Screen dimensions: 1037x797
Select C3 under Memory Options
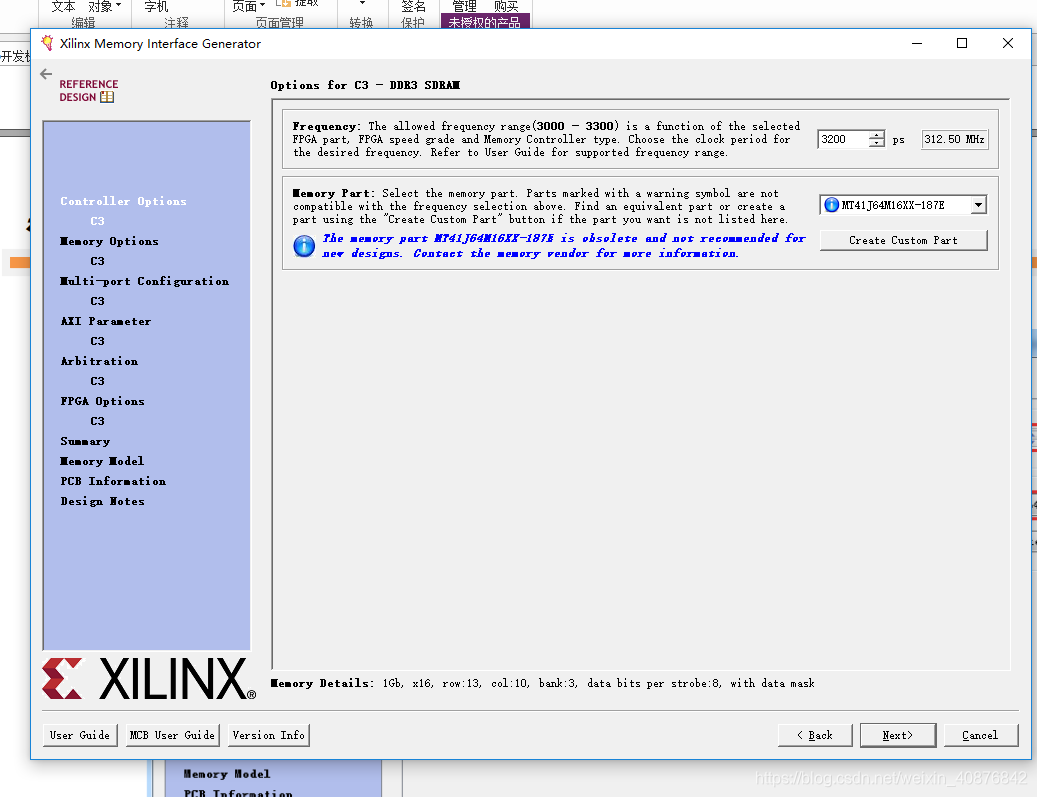[x=97, y=261]
